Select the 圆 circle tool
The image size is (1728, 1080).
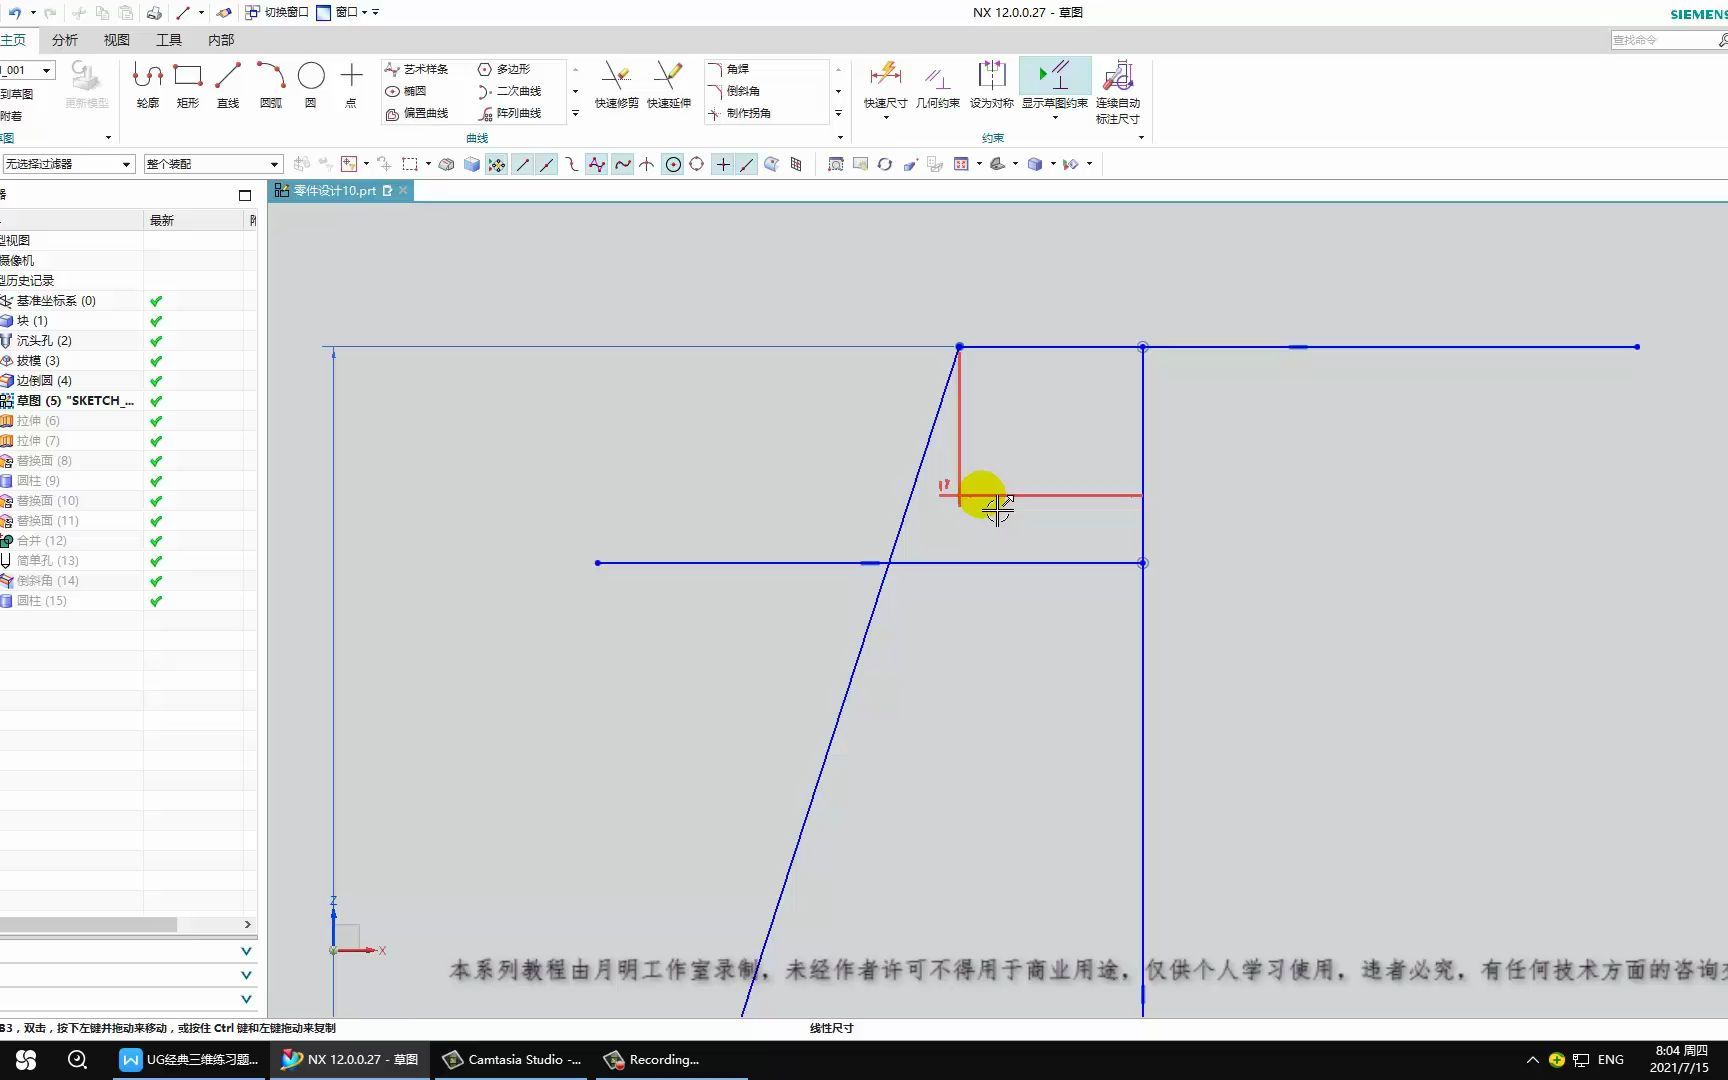pos(311,86)
